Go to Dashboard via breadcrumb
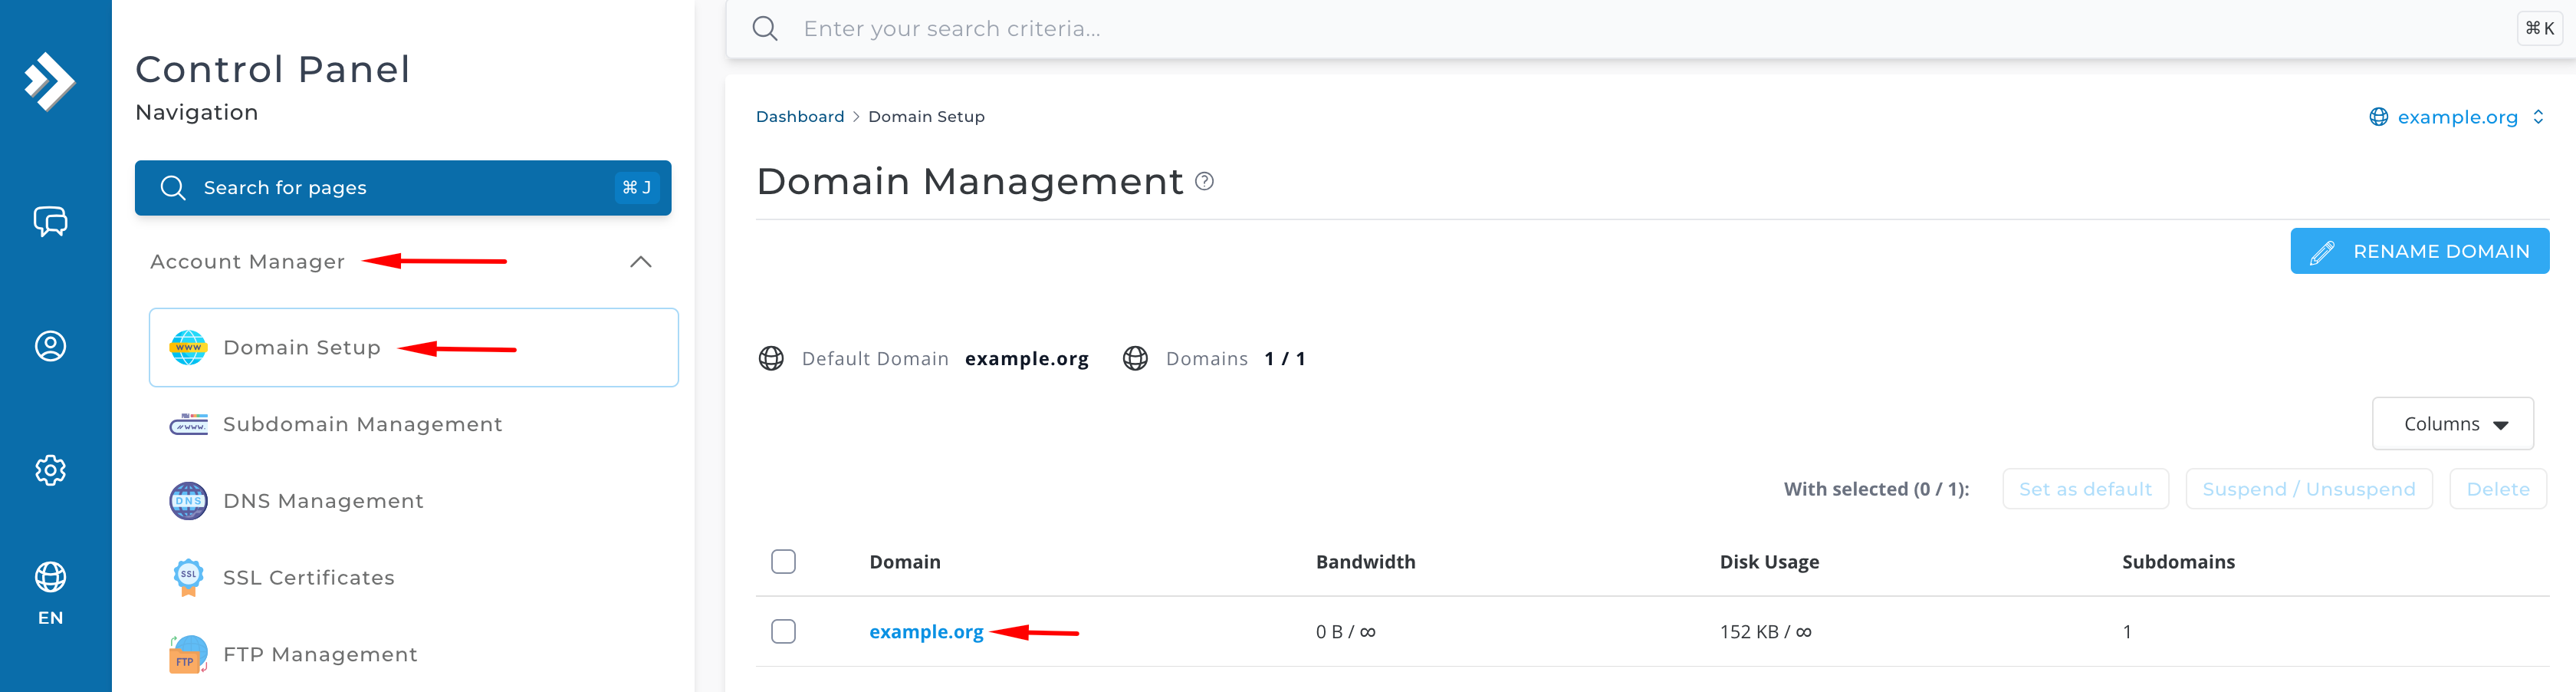The image size is (2576, 692). tap(800, 117)
